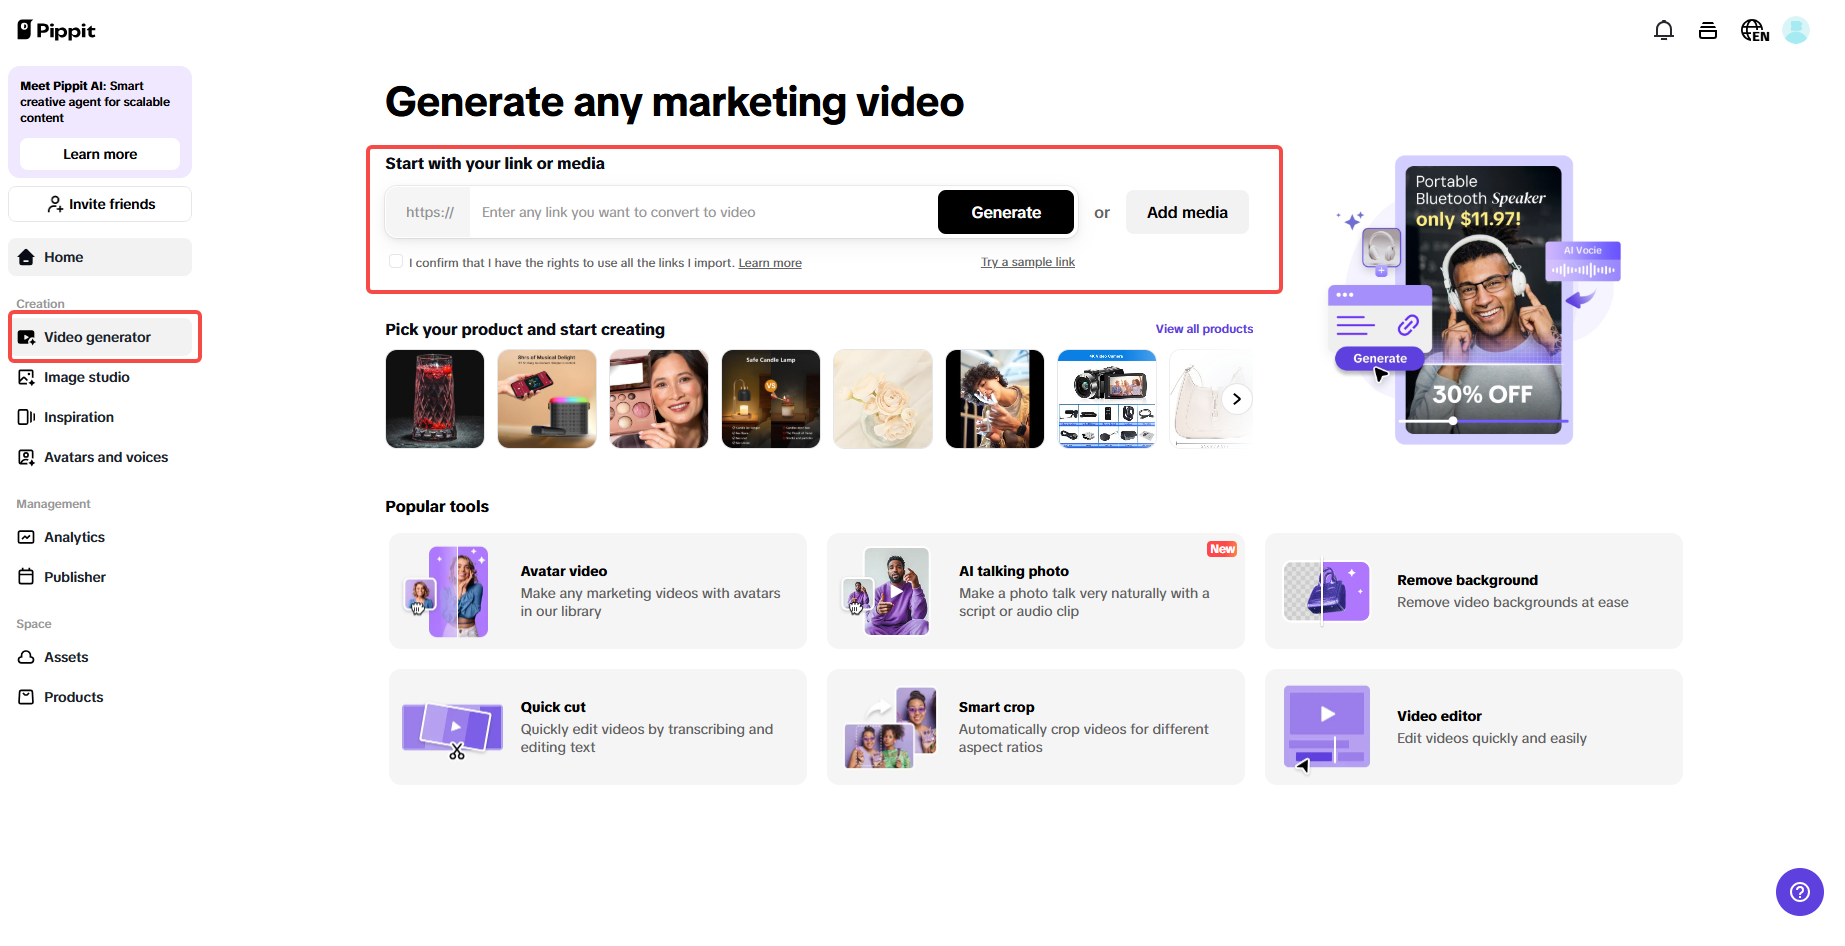Try a sample link

click(x=1027, y=261)
